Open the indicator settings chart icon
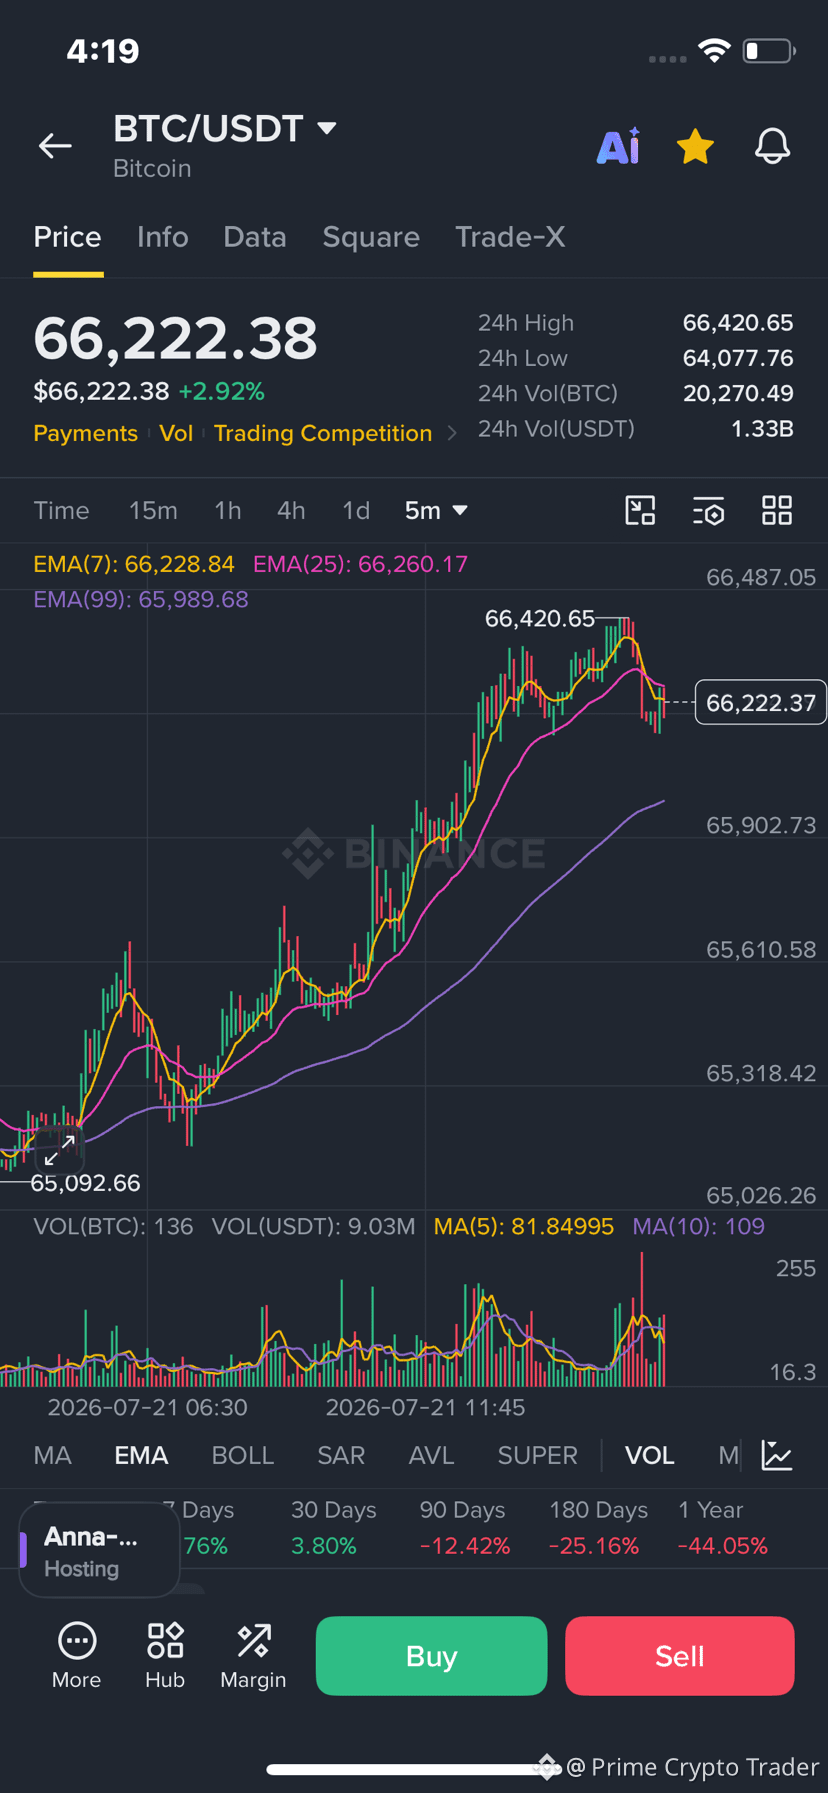The height and width of the screenshot is (1793, 828). (777, 1455)
